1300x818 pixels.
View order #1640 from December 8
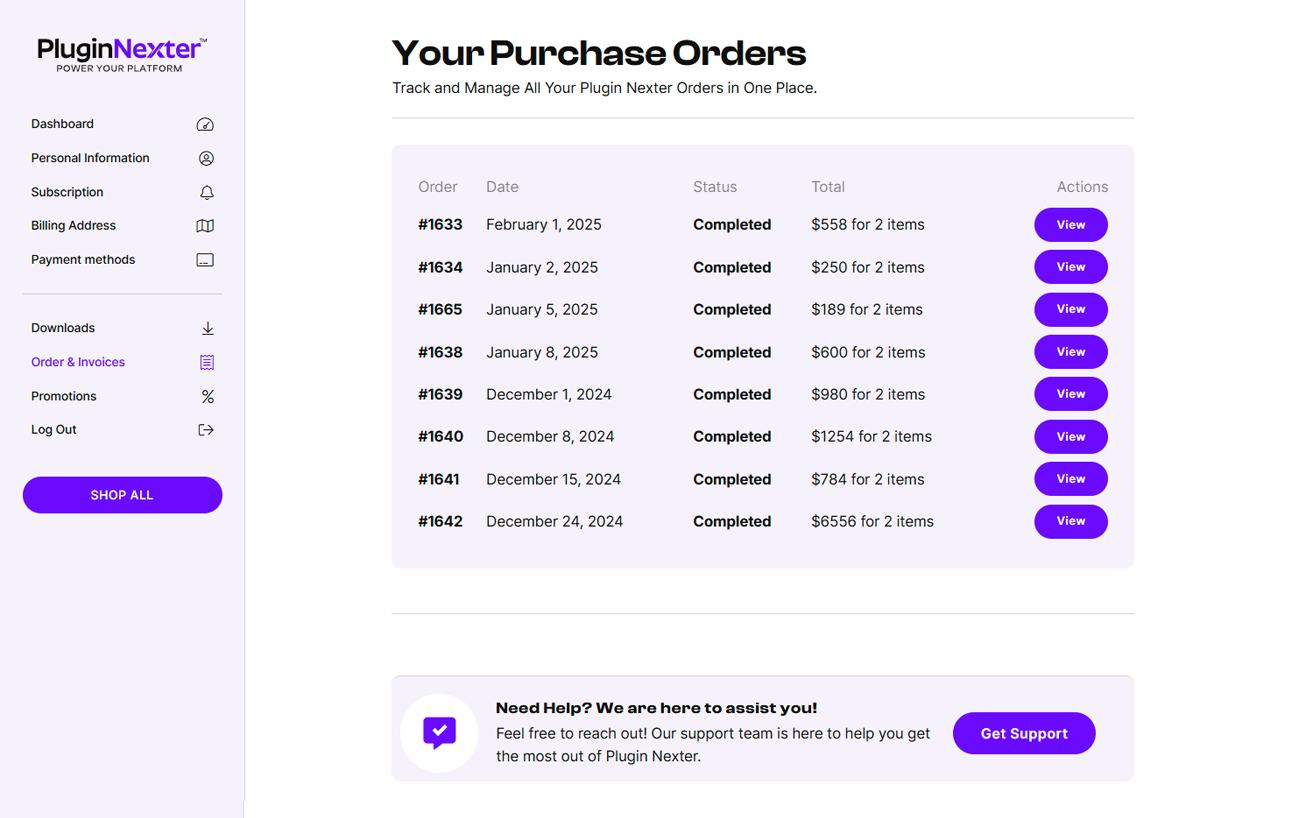pos(1071,437)
